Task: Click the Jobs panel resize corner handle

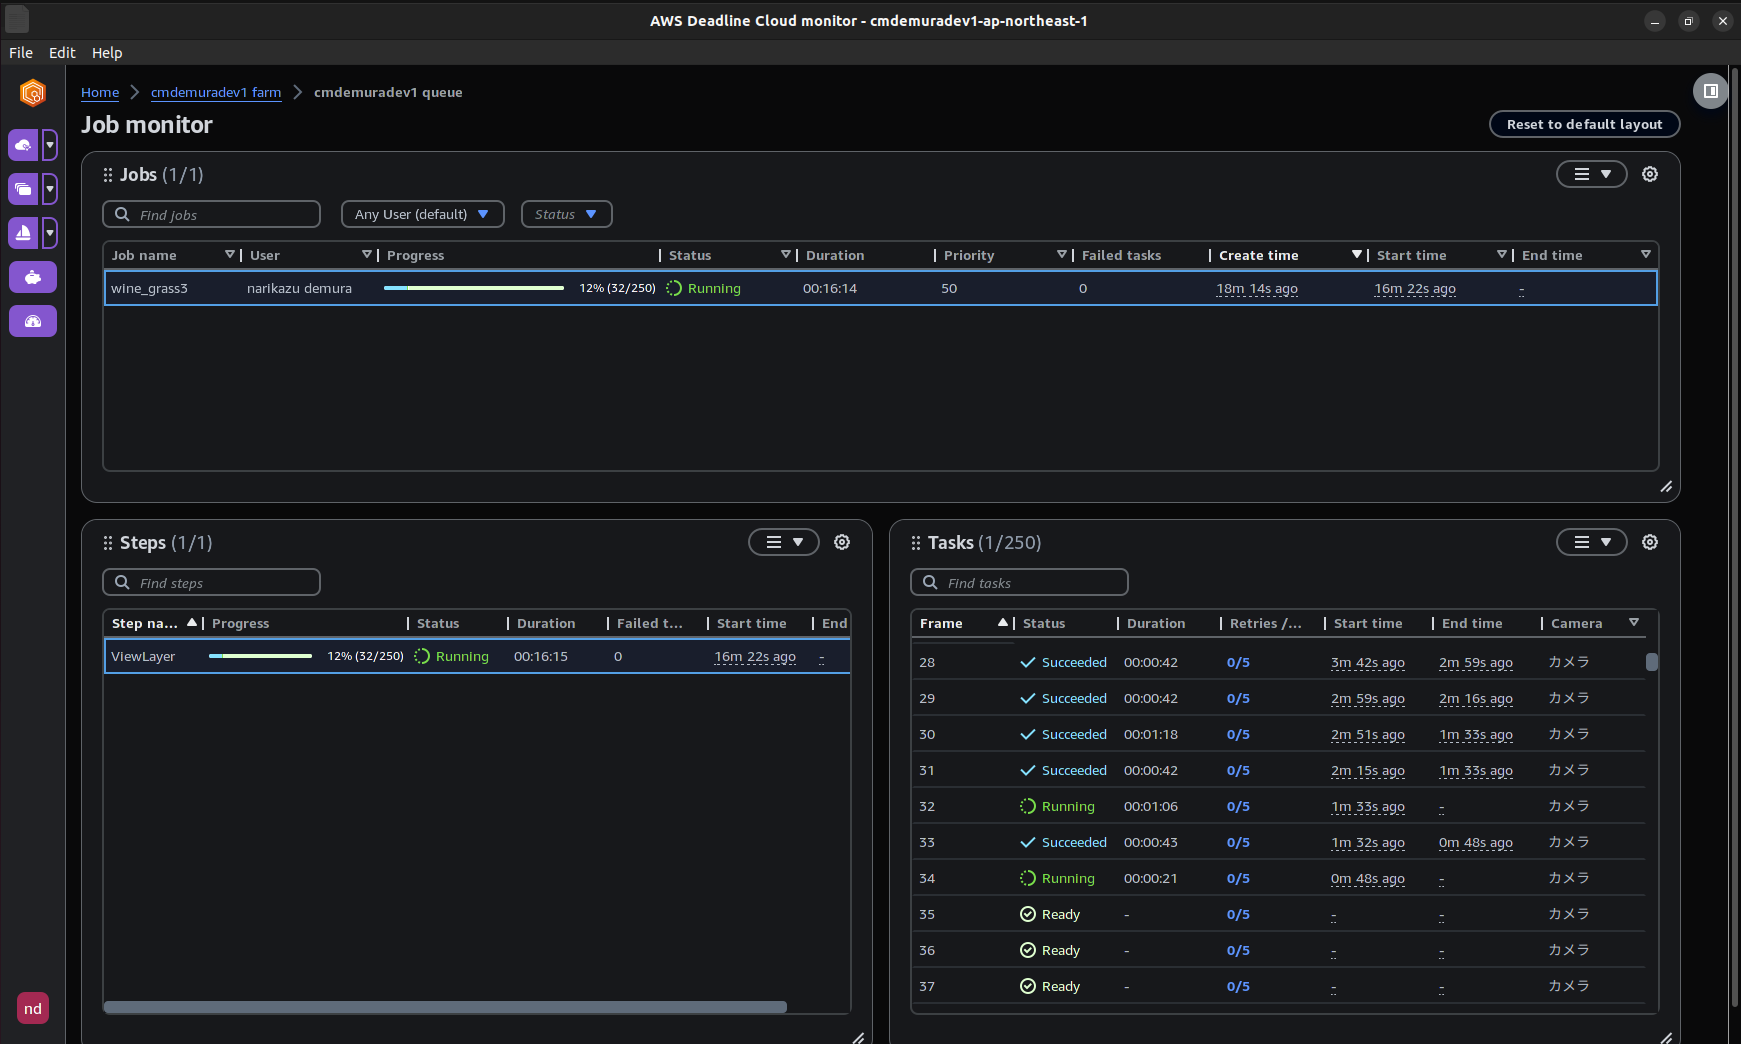Action: [x=1666, y=487]
